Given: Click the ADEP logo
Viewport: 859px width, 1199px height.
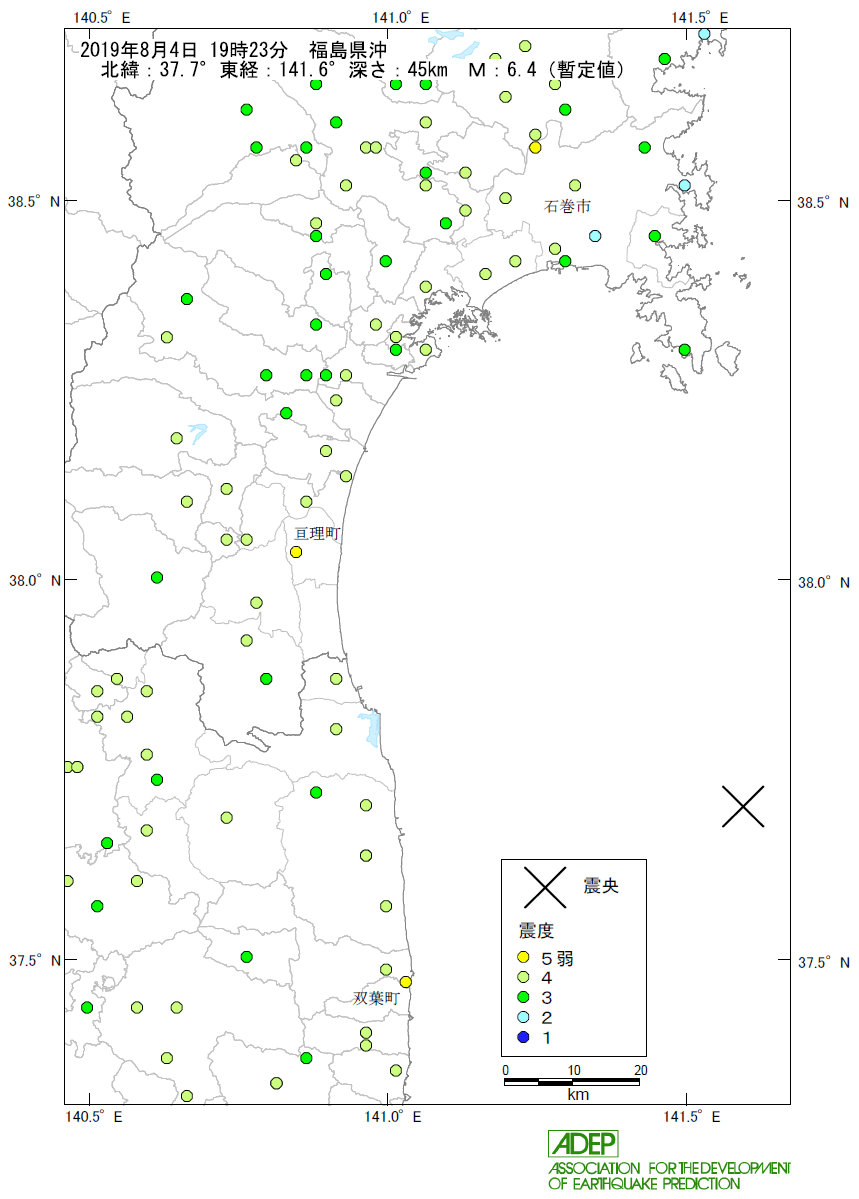Looking at the screenshot, I should tap(583, 1143).
